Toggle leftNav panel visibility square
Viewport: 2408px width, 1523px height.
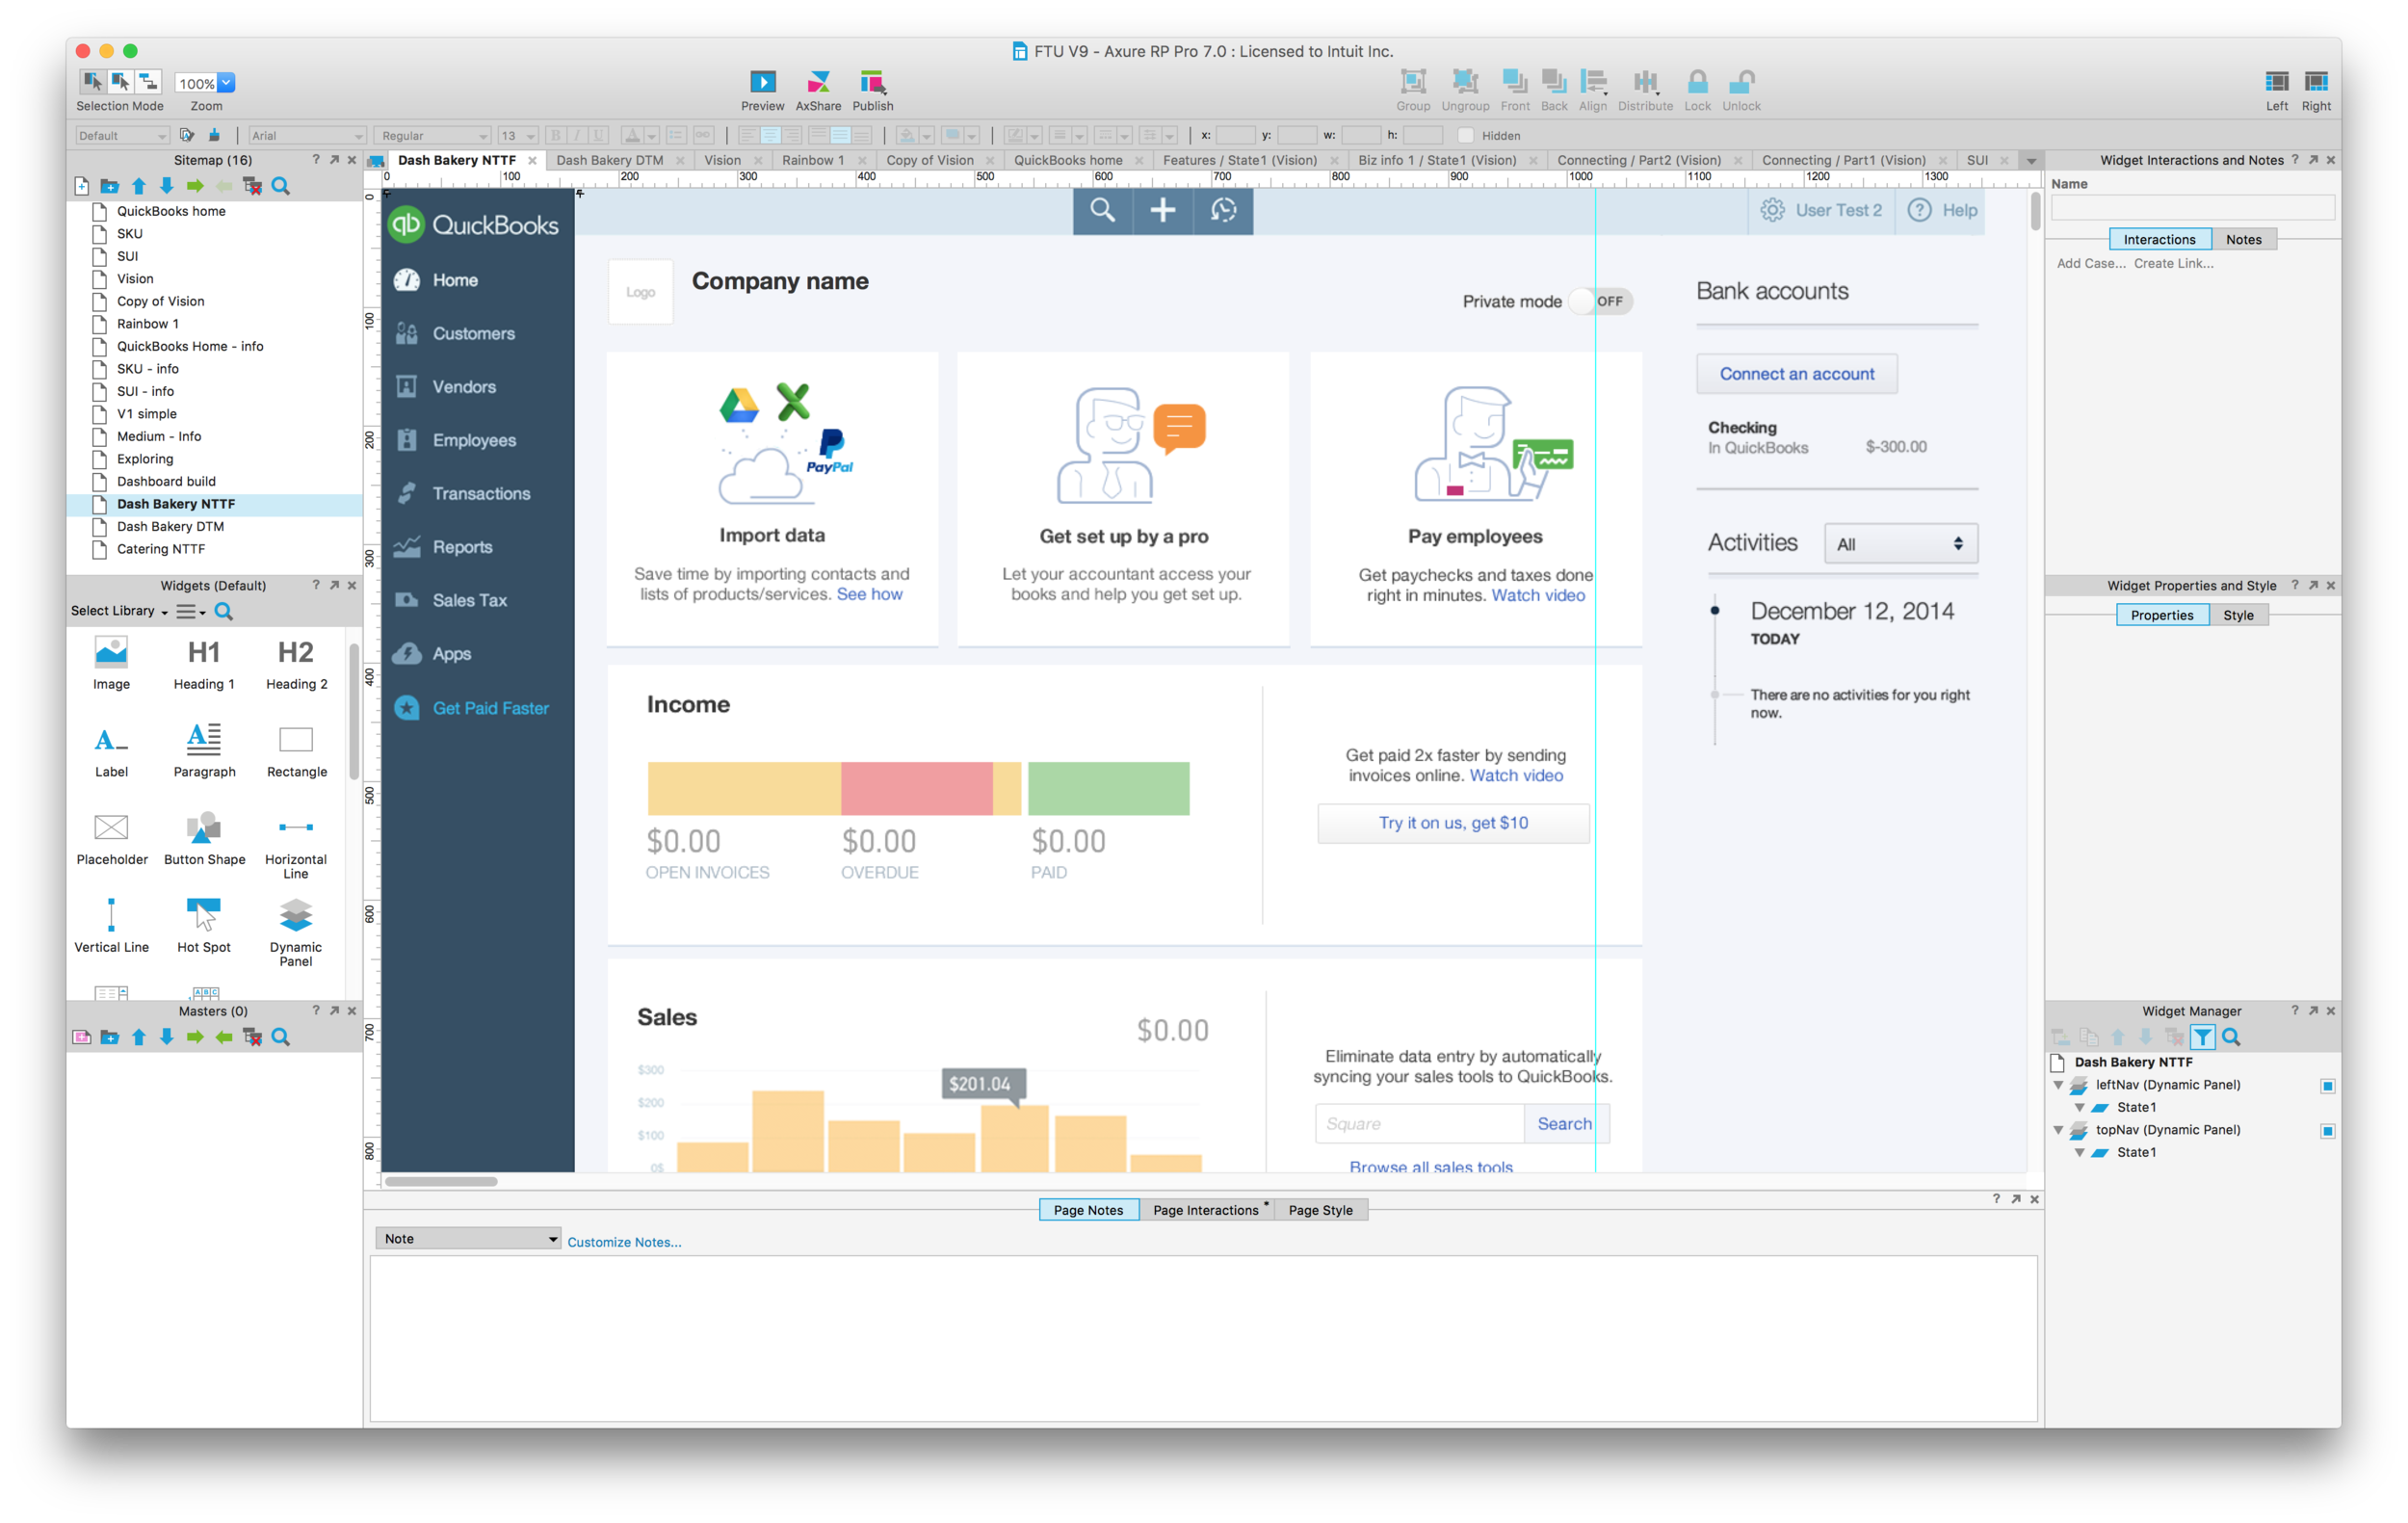click(2327, 1086)
